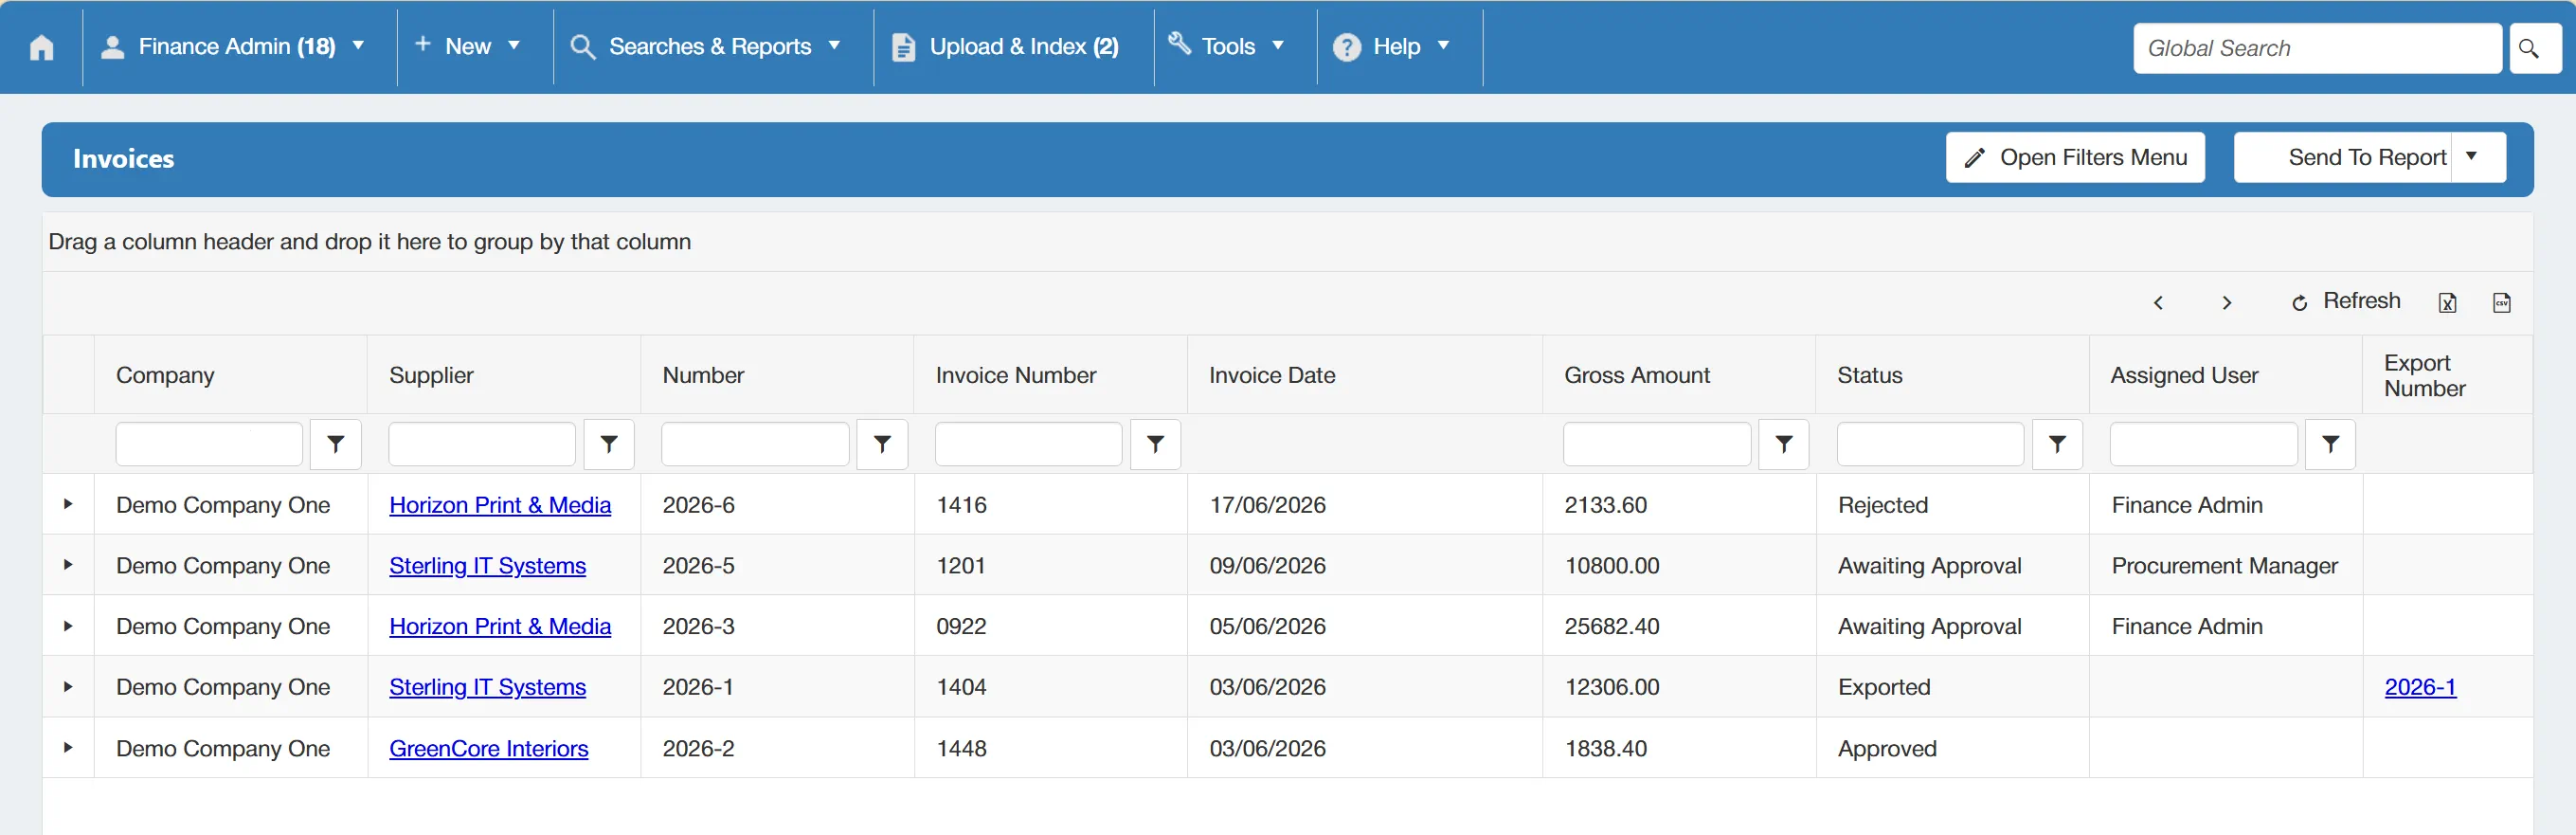The image size is (2576, 835).
Task: Open the Supplier column filter icon
Action: tap(608, 444)
